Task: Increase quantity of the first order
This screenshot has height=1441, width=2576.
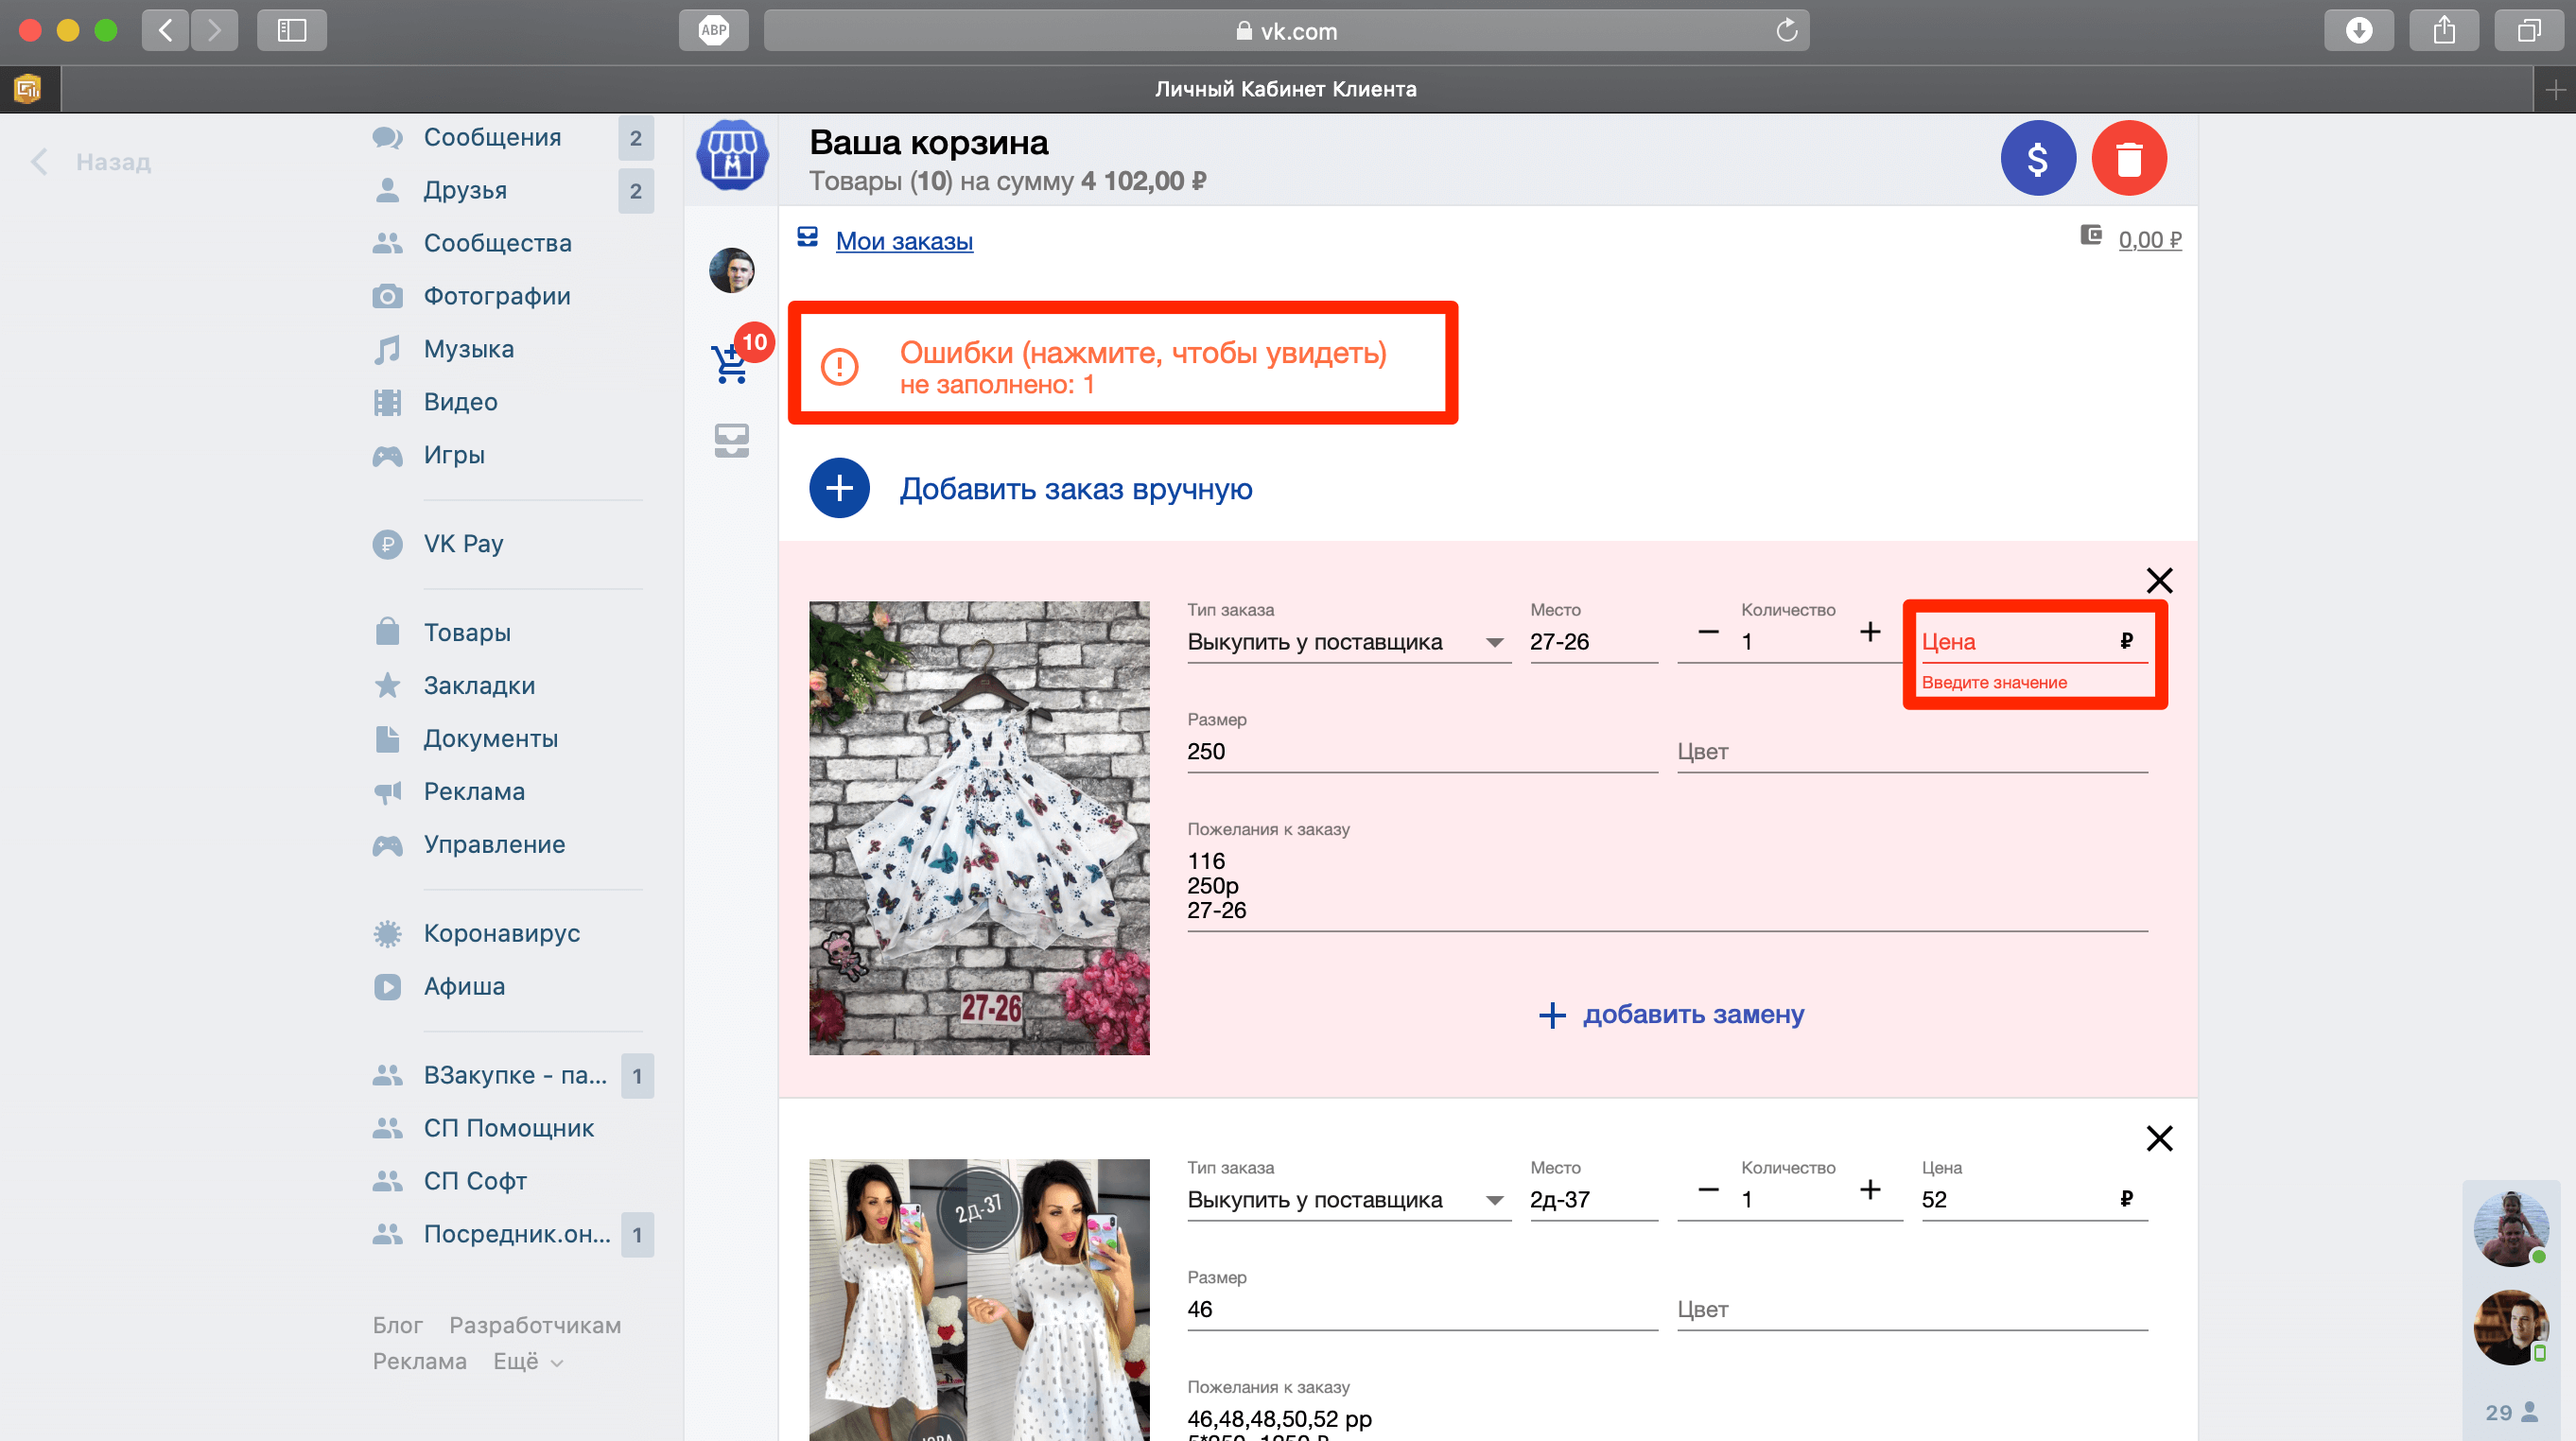Action: pyautogui.click(x=1869, y=632)
